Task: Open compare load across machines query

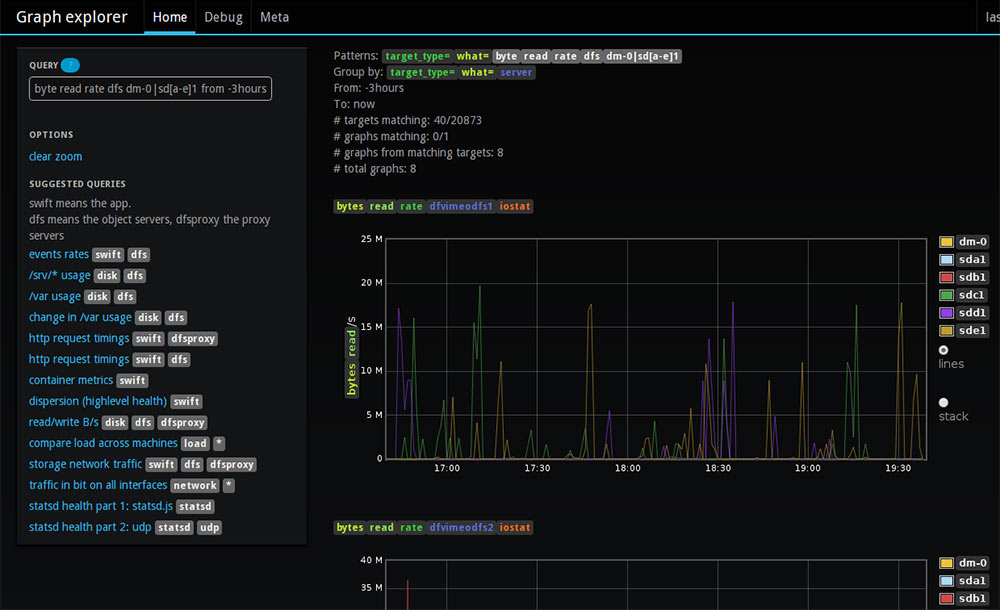Action: [103, 443]
